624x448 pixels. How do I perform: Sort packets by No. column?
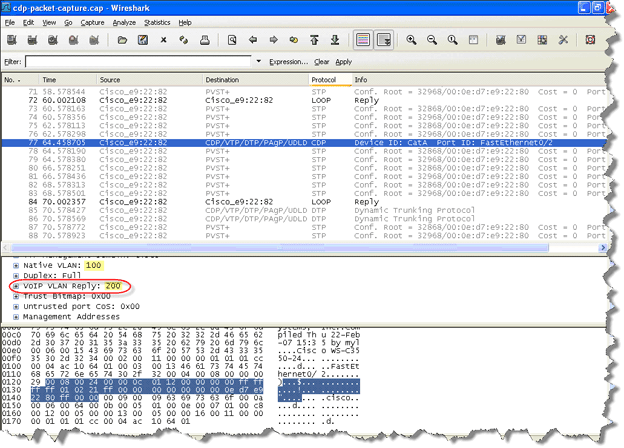20,80
